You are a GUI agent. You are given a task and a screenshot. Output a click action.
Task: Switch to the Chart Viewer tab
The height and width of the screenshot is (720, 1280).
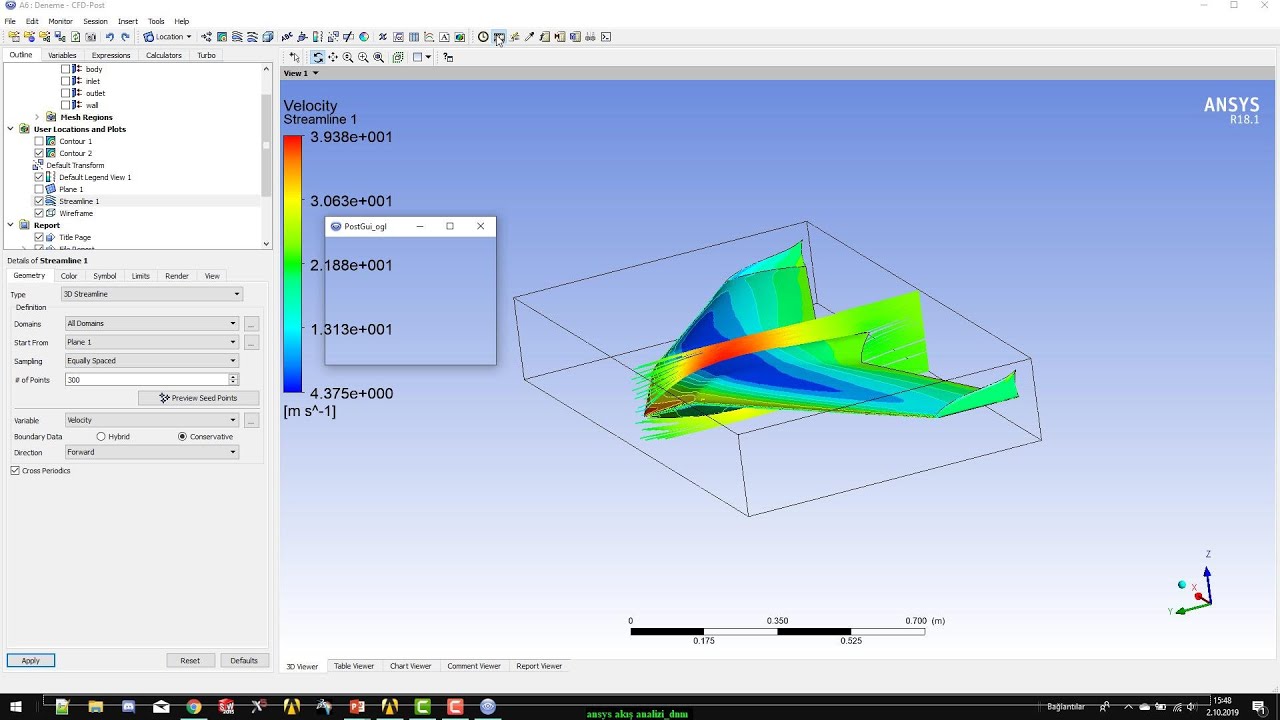point(410,666)
